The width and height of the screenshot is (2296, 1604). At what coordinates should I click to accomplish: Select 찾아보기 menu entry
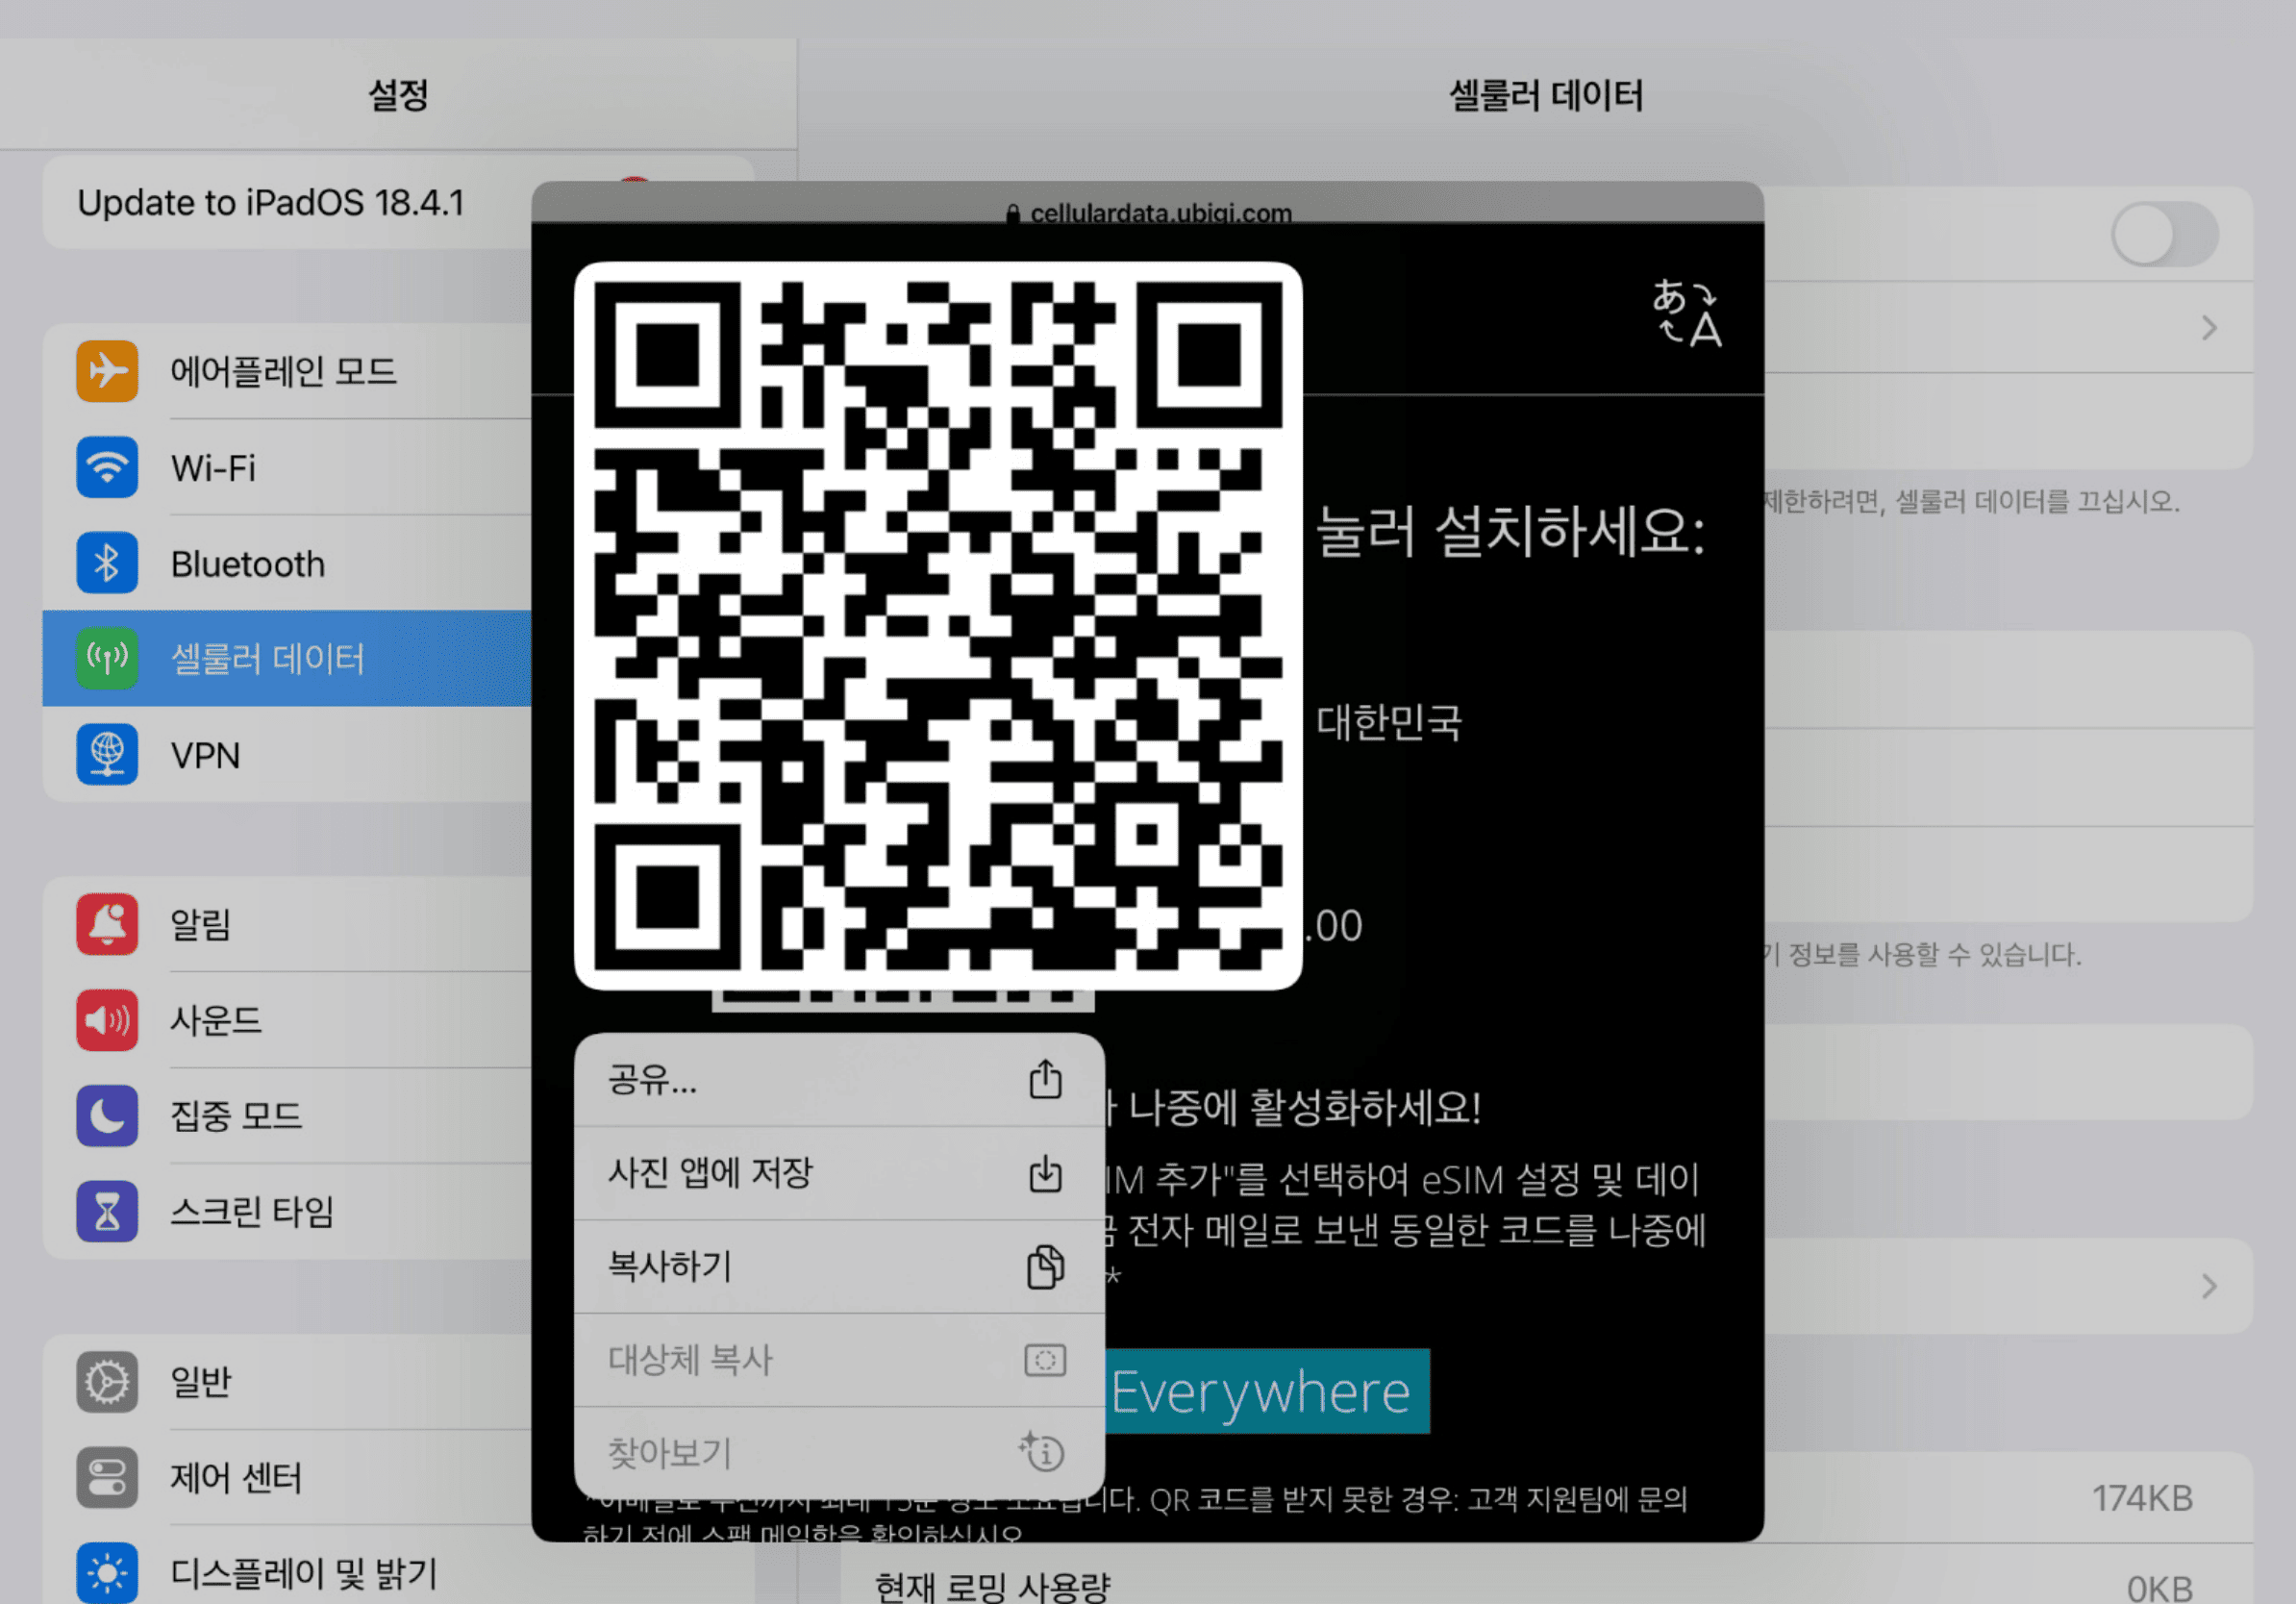(839, 1453)
